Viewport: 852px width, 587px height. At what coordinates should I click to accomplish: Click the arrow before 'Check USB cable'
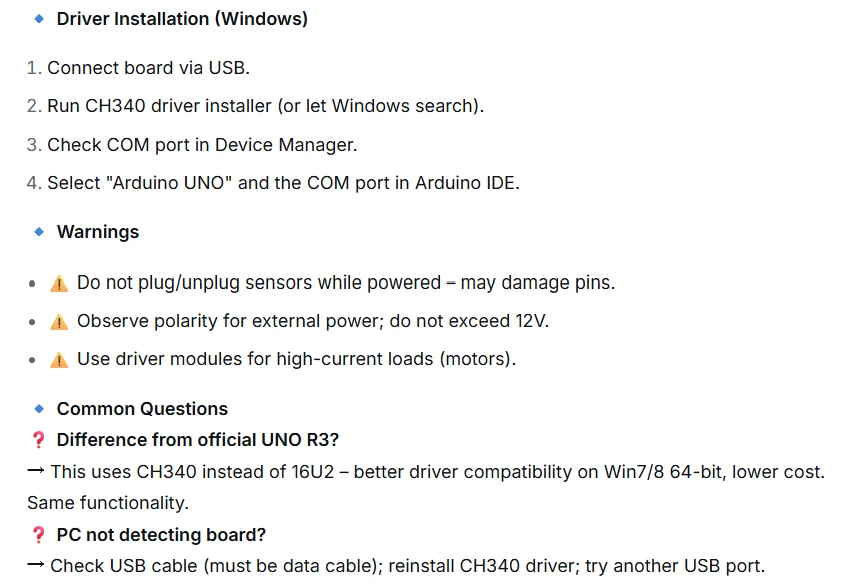35,565
